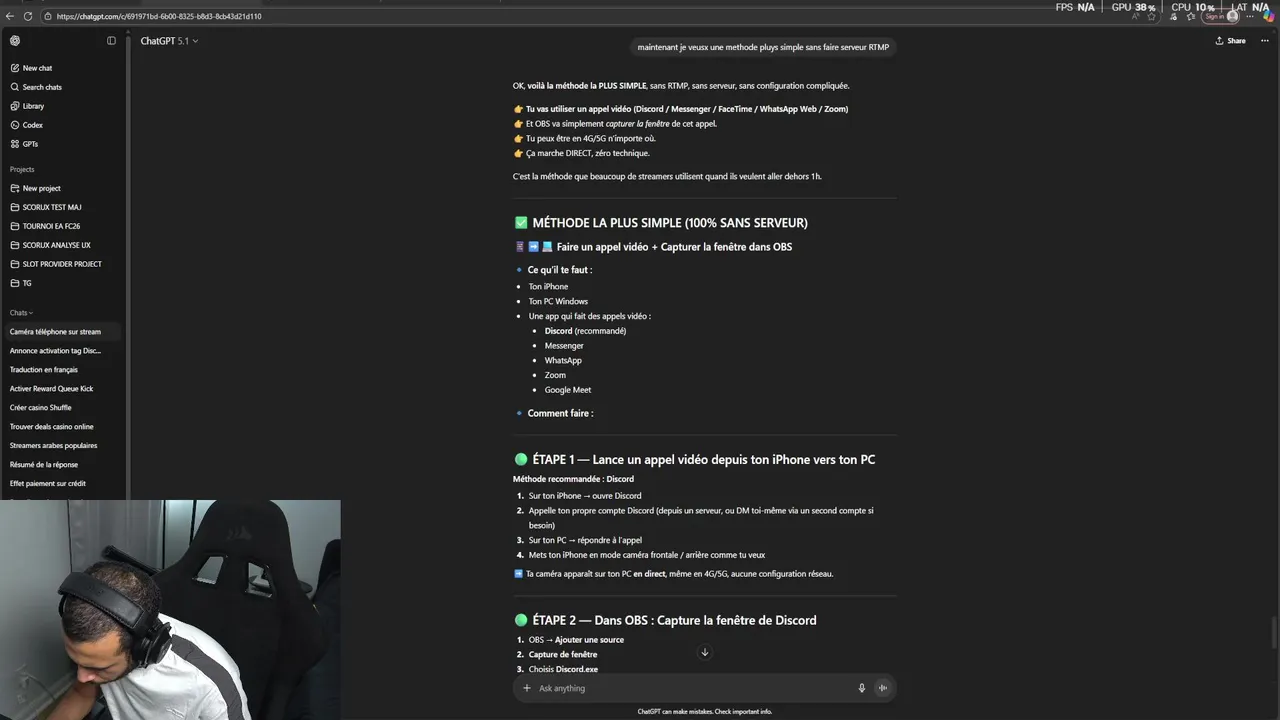Click the microphone dictation icon

[x=861, y=688]
